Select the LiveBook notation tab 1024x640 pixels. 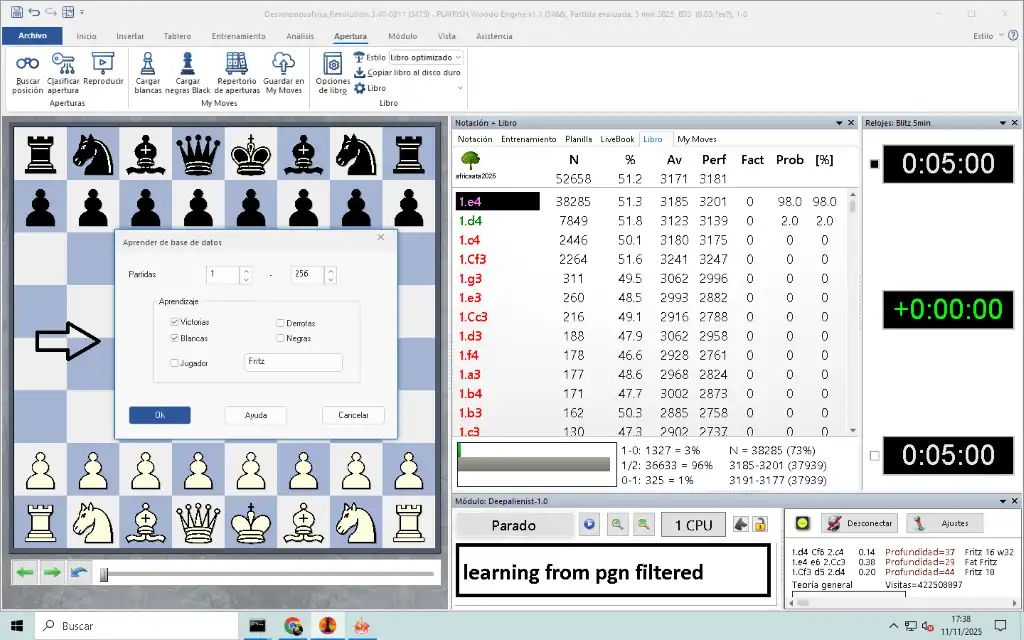[617, 139]
